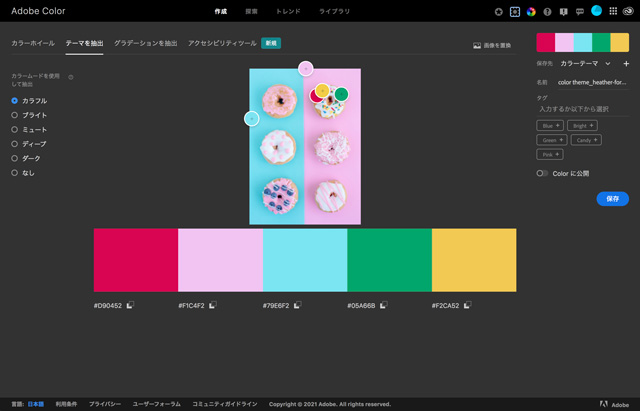Click the Adobe logo in footer
The width and height of the screenshot is (640, 411).
pyautogui.click(x=614, y=404)
